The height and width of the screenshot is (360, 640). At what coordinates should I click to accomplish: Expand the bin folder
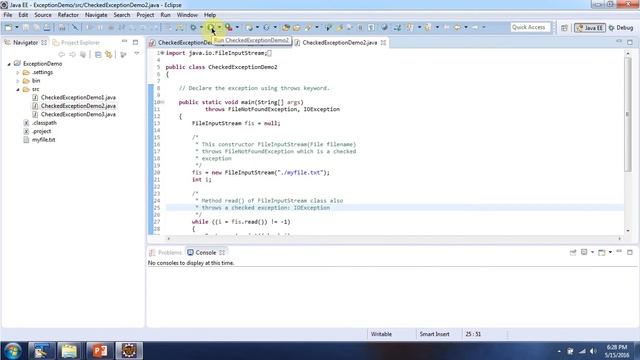[18, 81]
